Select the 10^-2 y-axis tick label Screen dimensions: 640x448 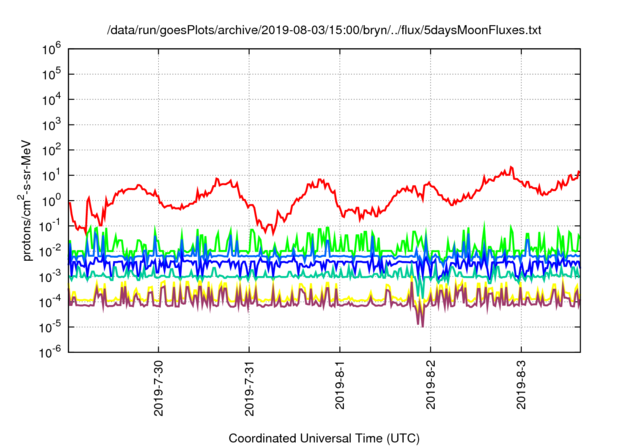(51, 252)
